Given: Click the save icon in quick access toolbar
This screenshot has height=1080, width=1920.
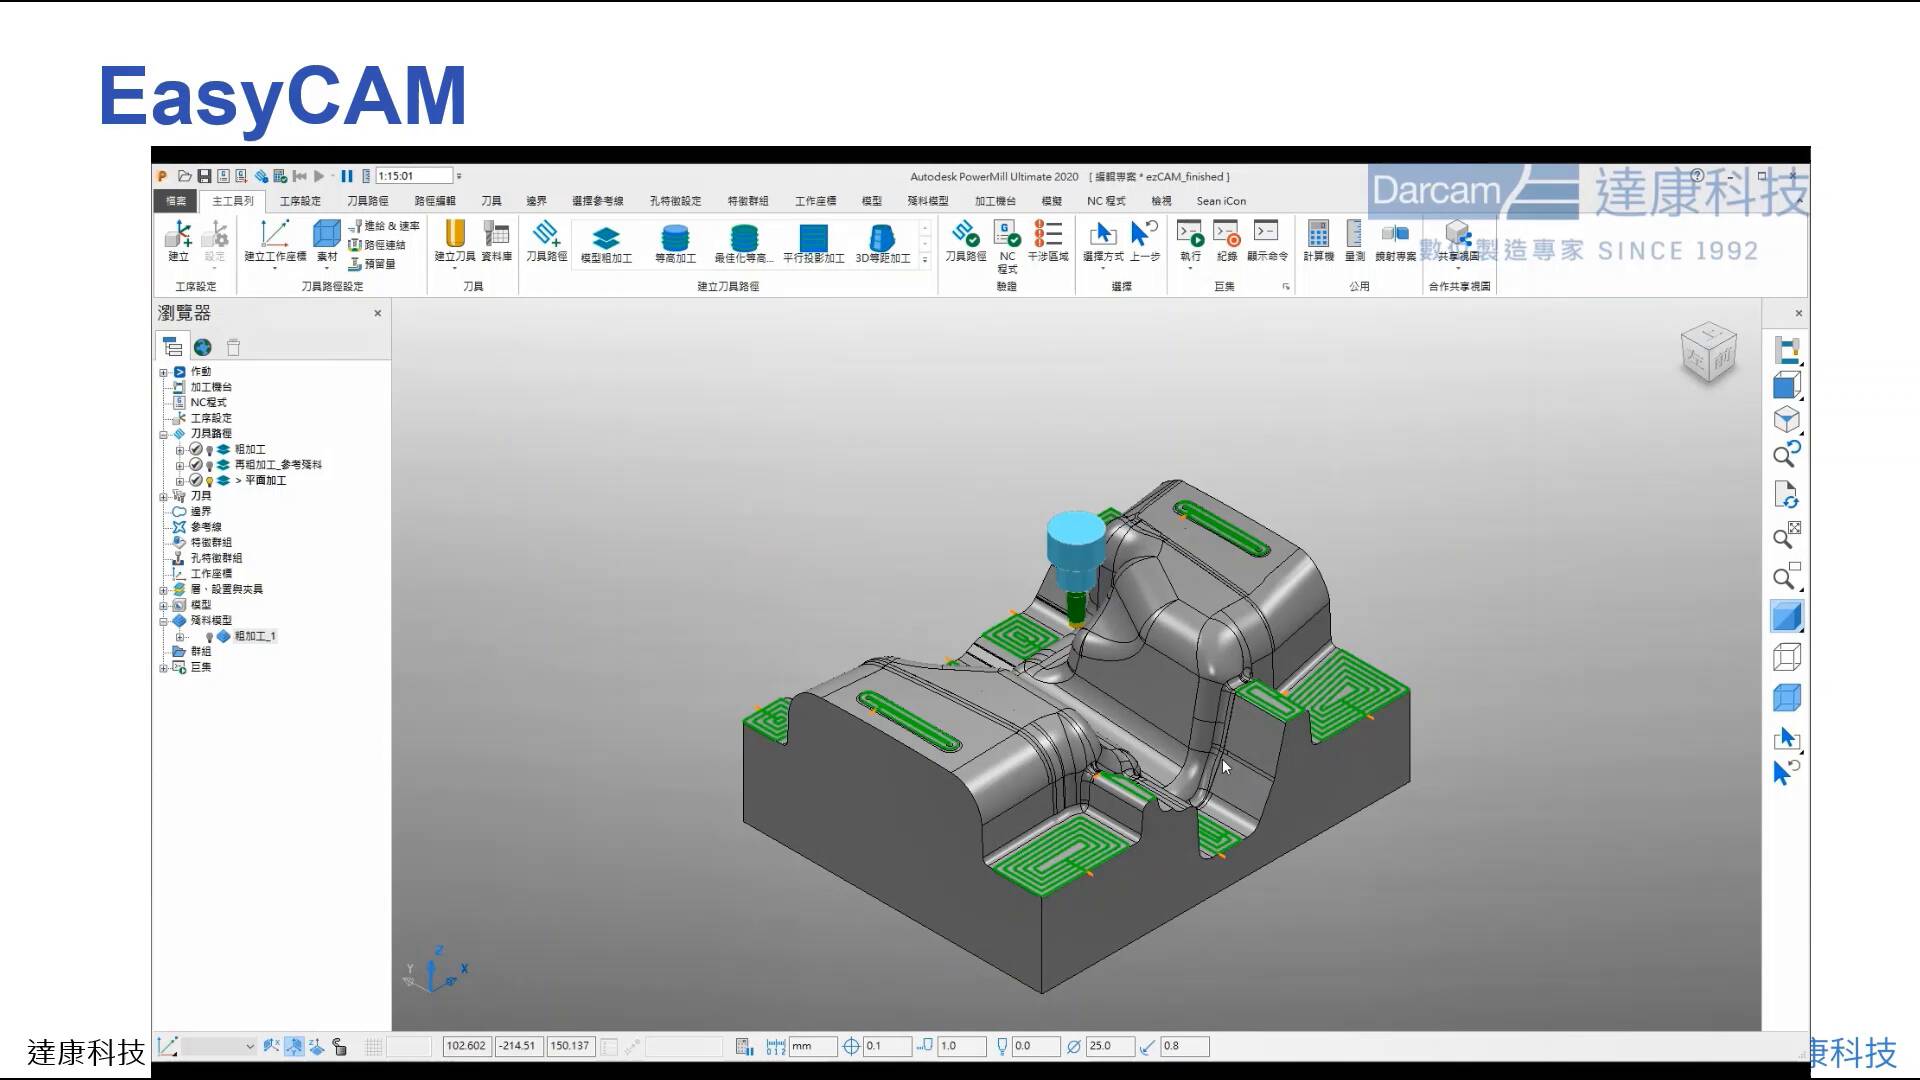Looking at the screenshot, I should click(x=206, y=175).
